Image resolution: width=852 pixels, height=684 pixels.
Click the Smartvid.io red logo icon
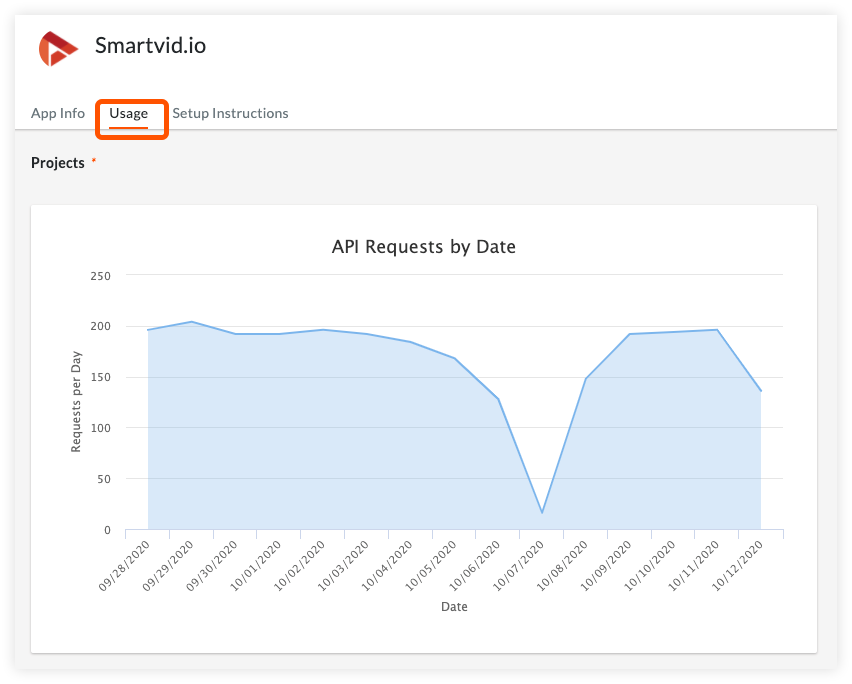[x=57, y=48]
